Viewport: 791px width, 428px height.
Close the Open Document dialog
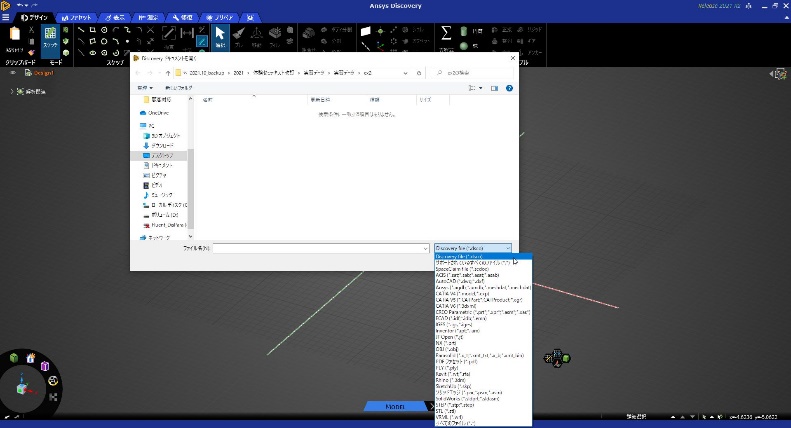pyautogui.click(x=513, y=58)
